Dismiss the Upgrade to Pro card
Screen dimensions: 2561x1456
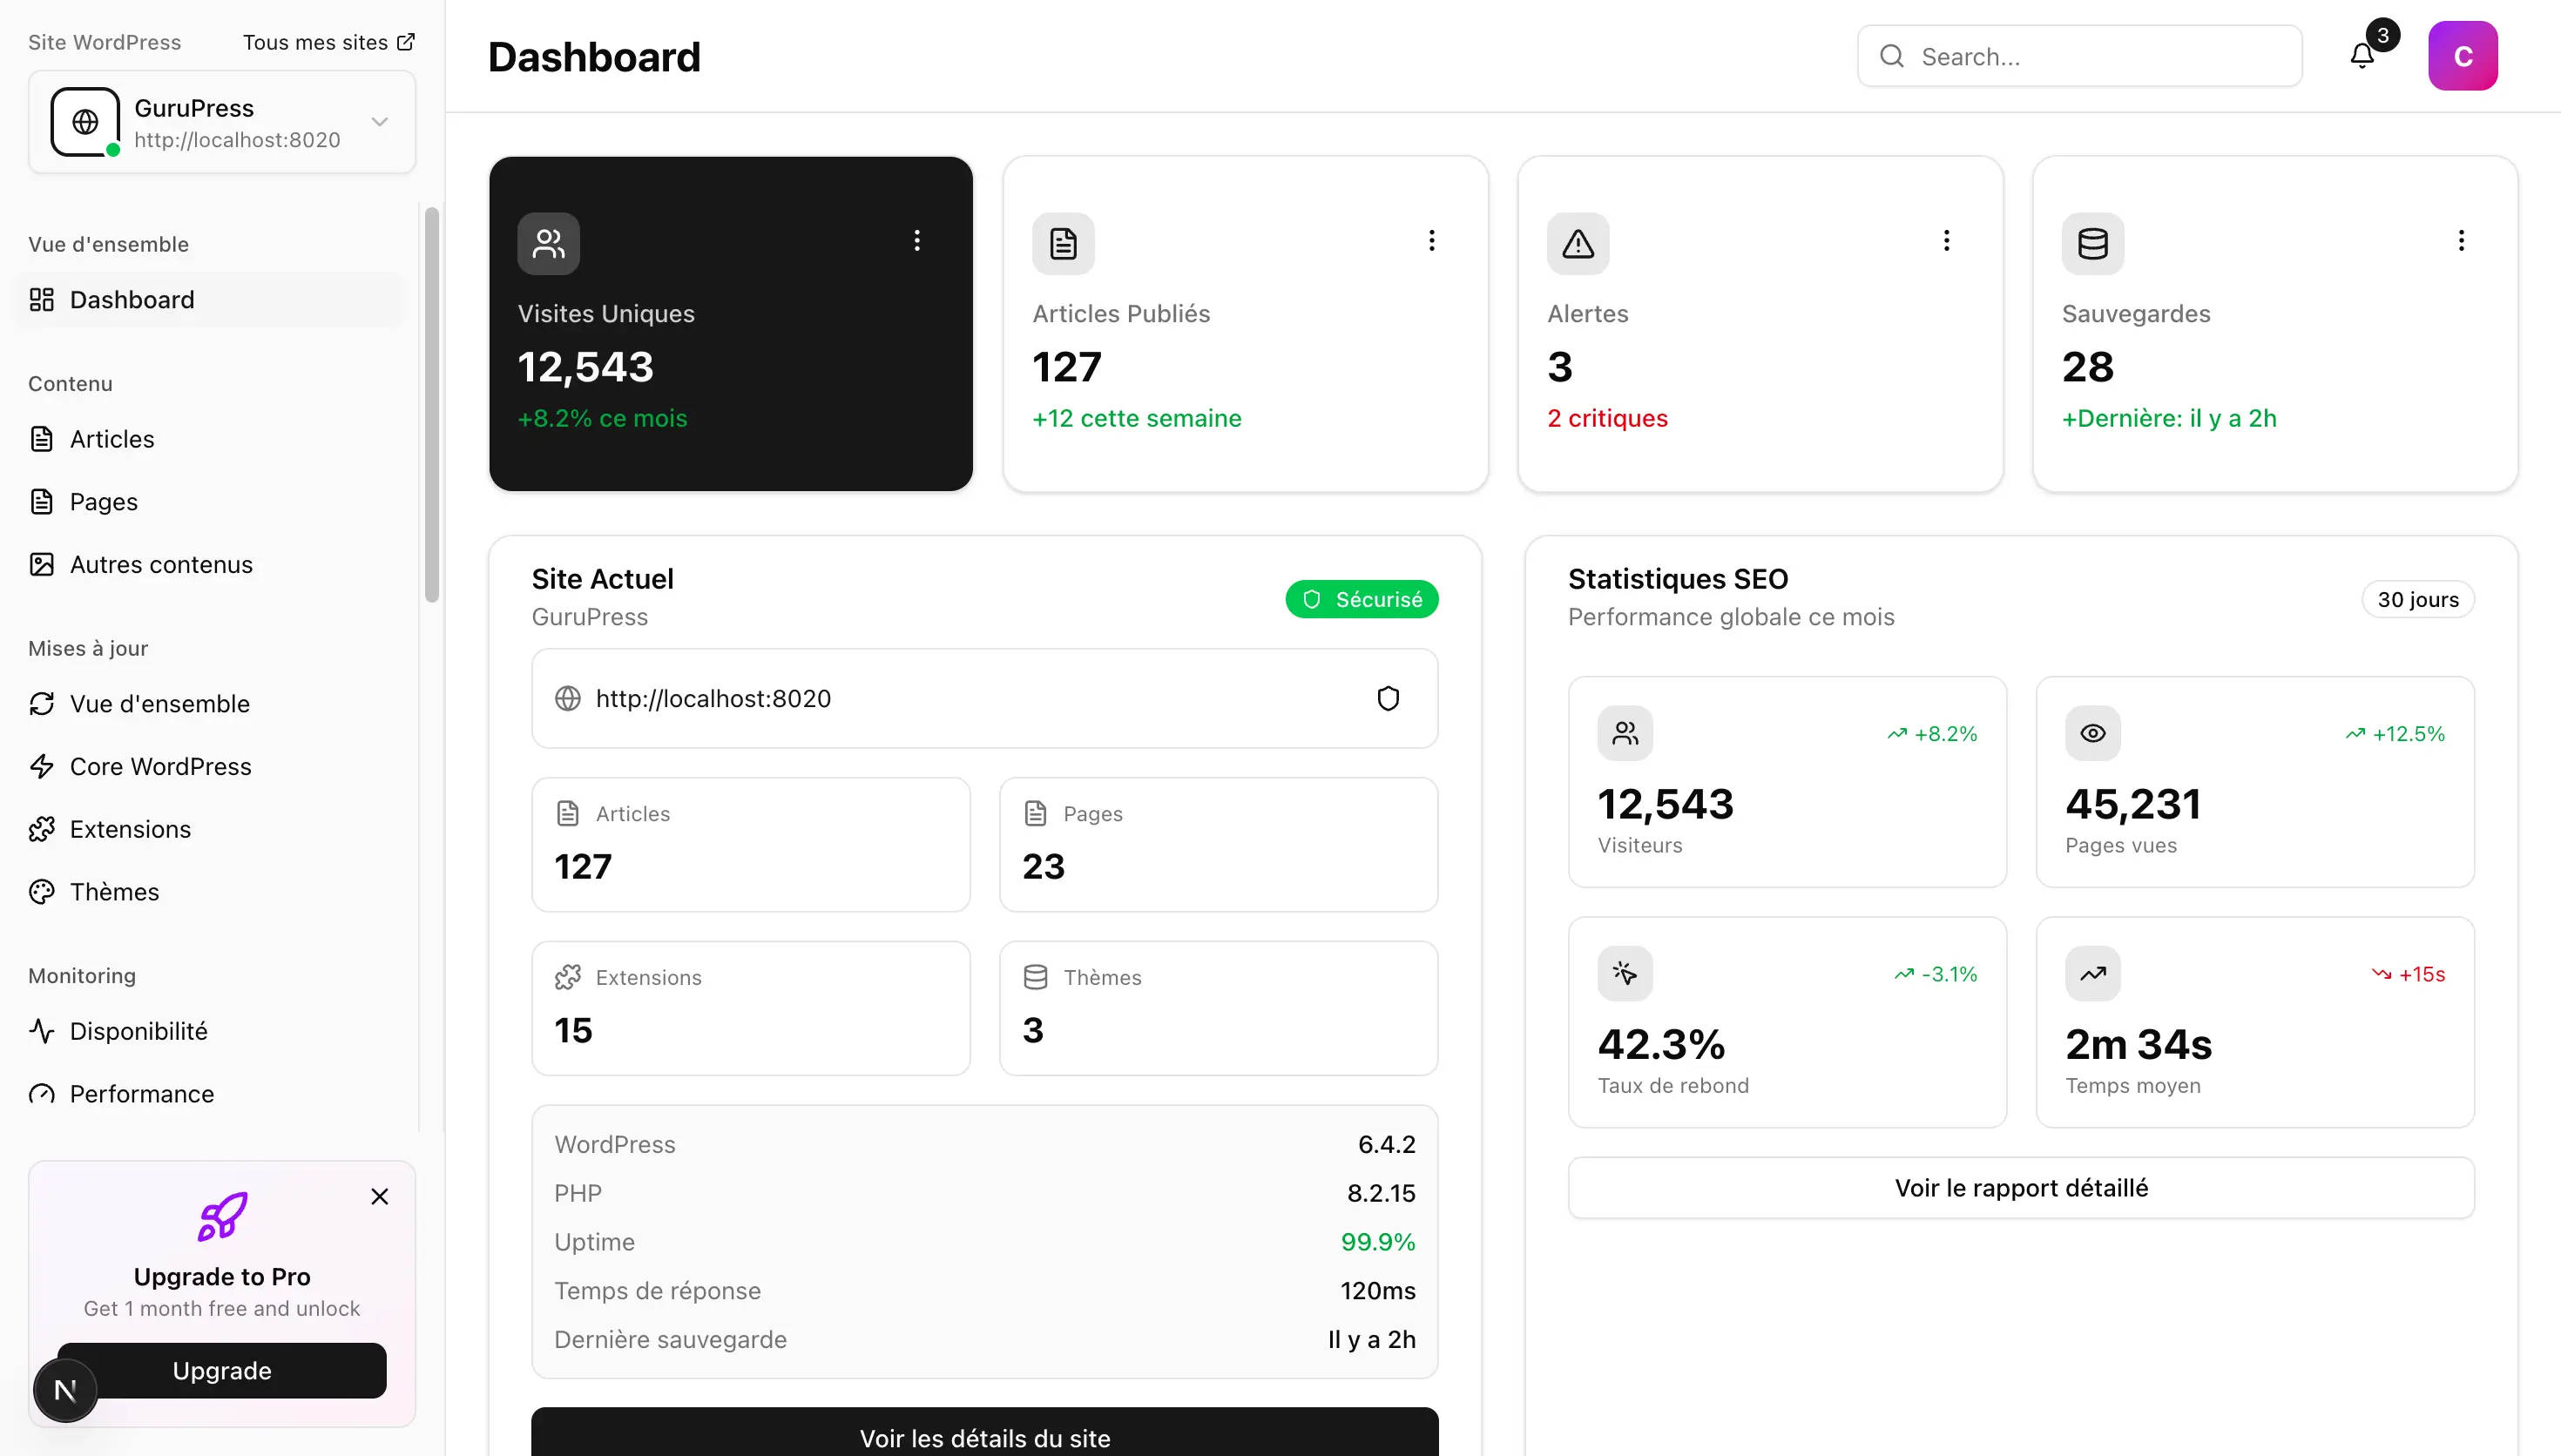[379, 1196]
